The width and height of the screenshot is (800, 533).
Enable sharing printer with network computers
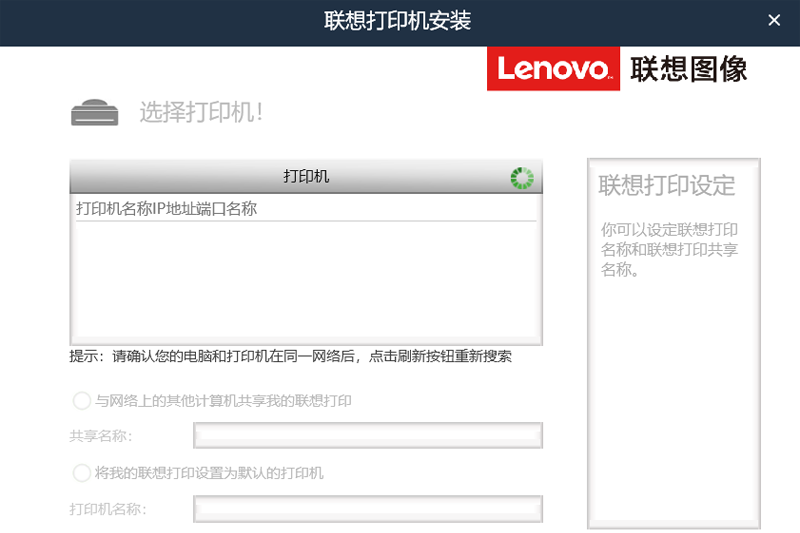[82, 401]
